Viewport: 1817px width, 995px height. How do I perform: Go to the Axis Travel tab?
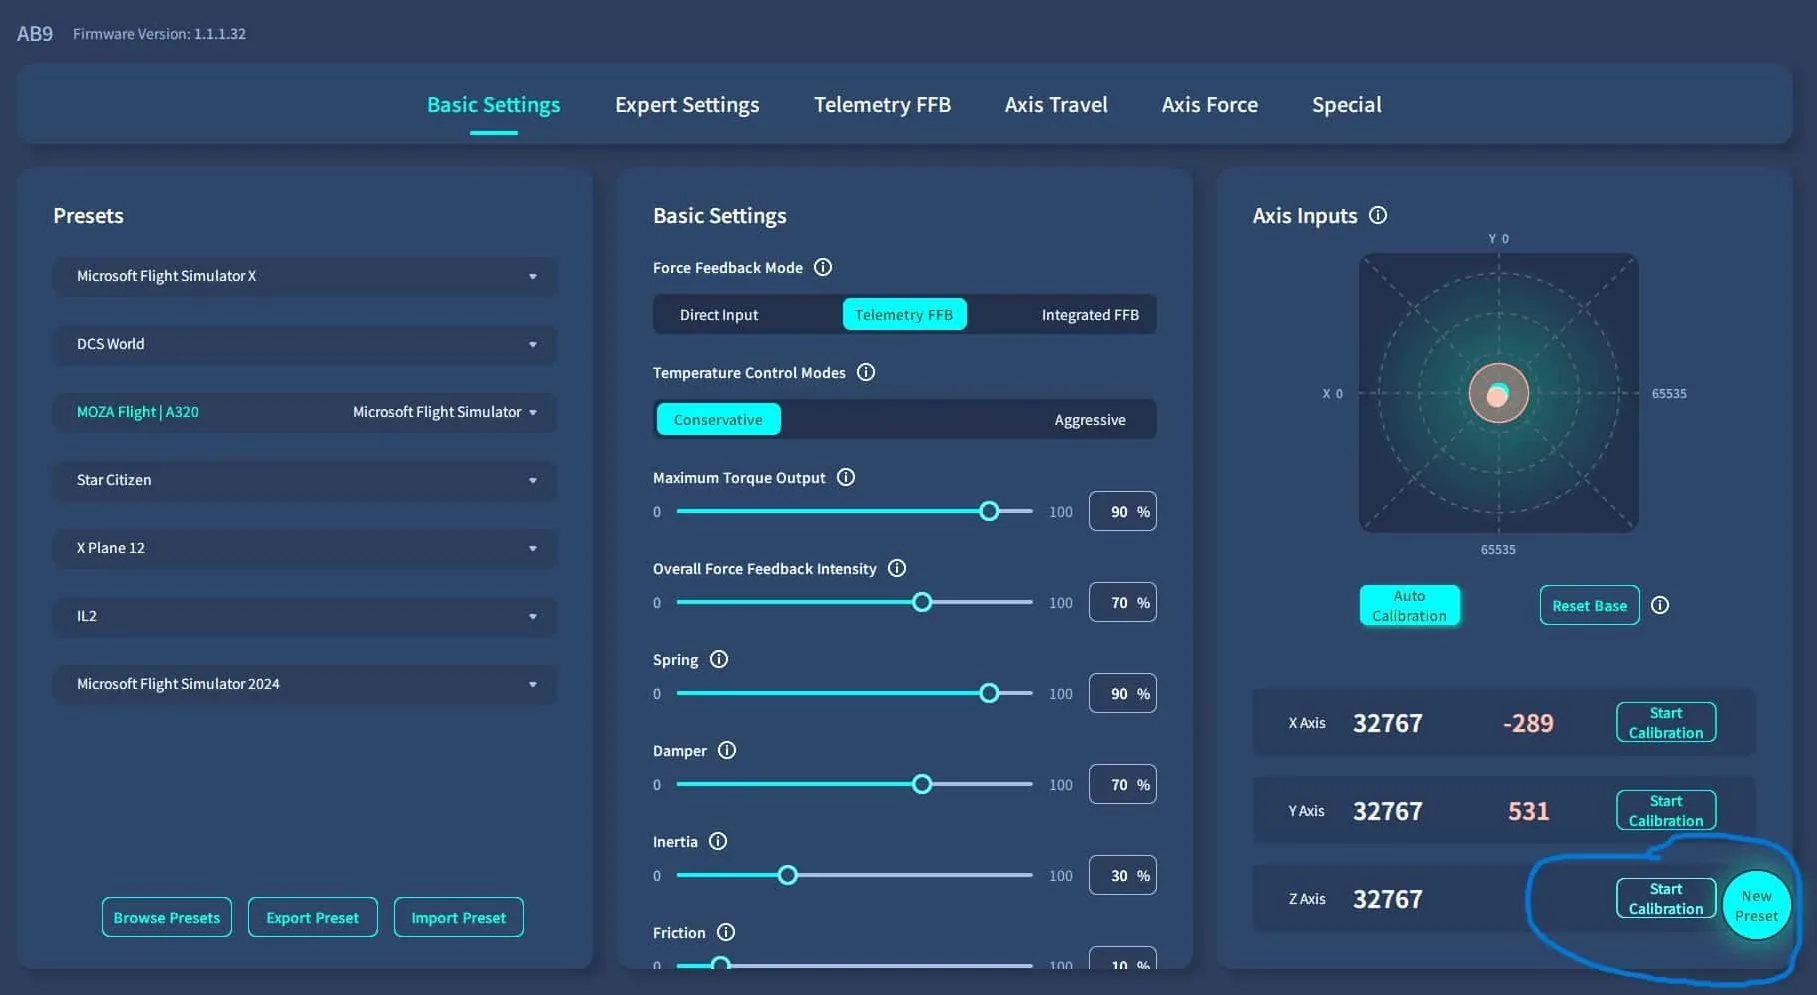1056,104
